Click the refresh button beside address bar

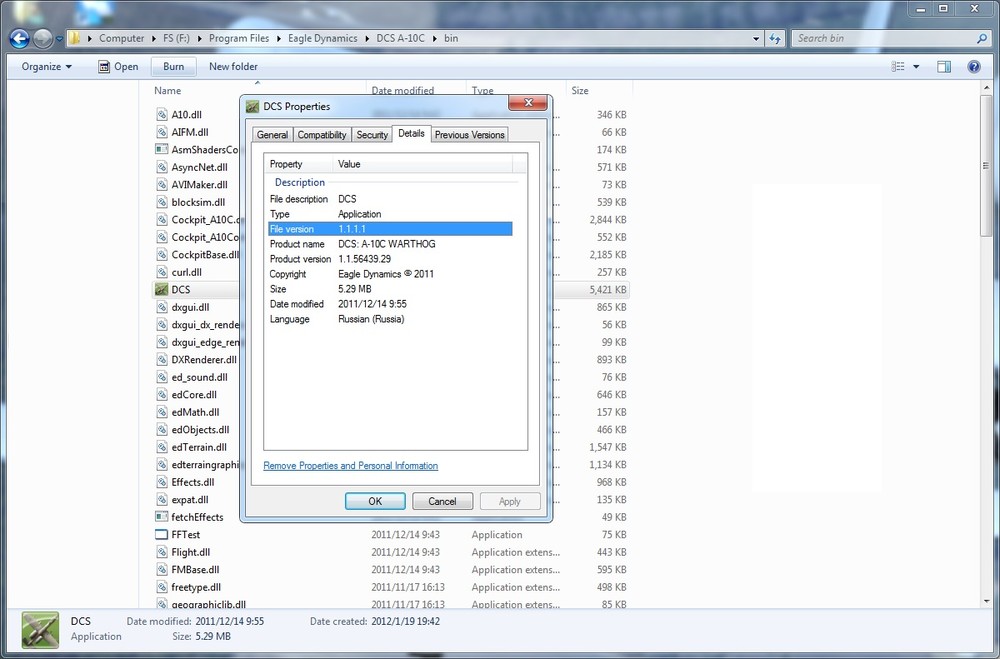[775, 38]
